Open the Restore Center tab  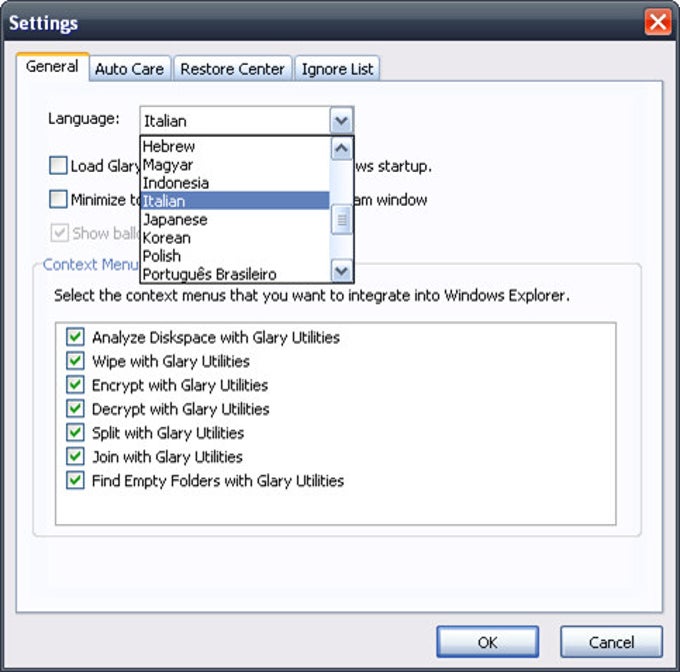coord(232,69)
